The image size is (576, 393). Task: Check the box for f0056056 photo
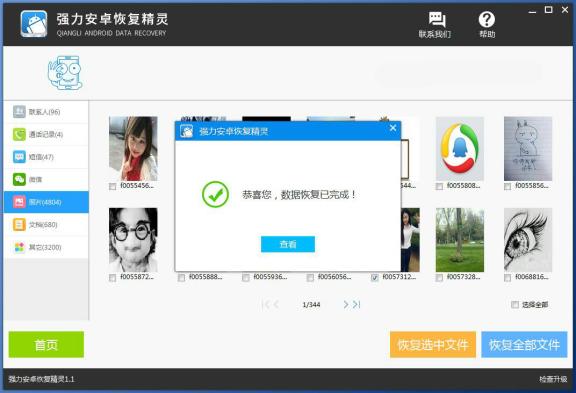[x=310, y=278]
